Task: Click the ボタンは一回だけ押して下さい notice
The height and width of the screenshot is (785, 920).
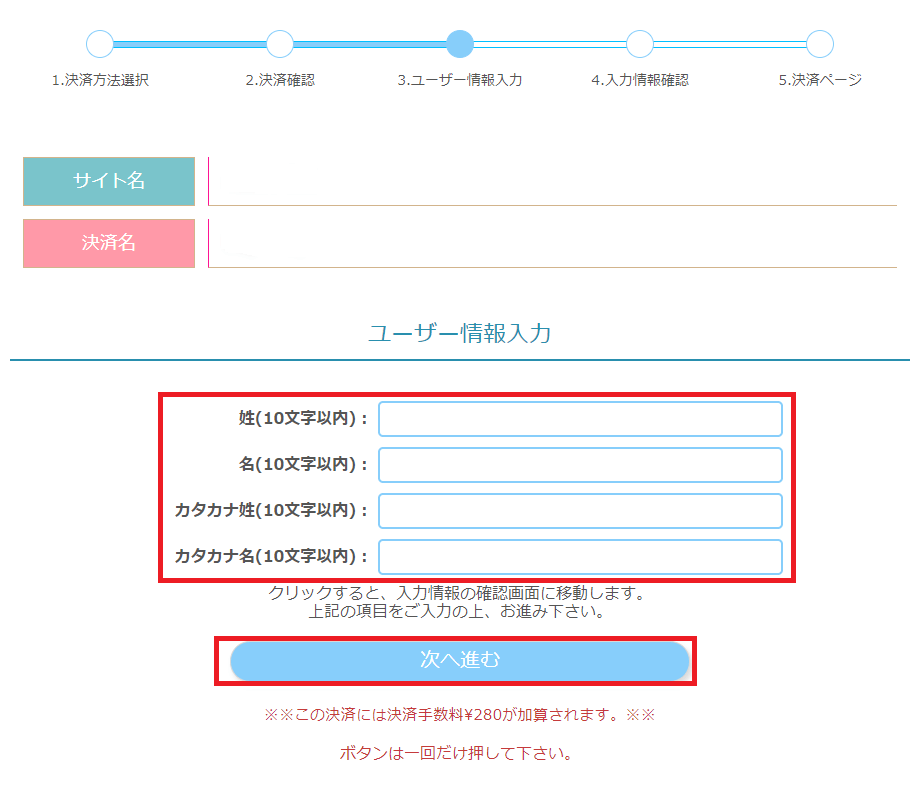Action: [456, 753]
